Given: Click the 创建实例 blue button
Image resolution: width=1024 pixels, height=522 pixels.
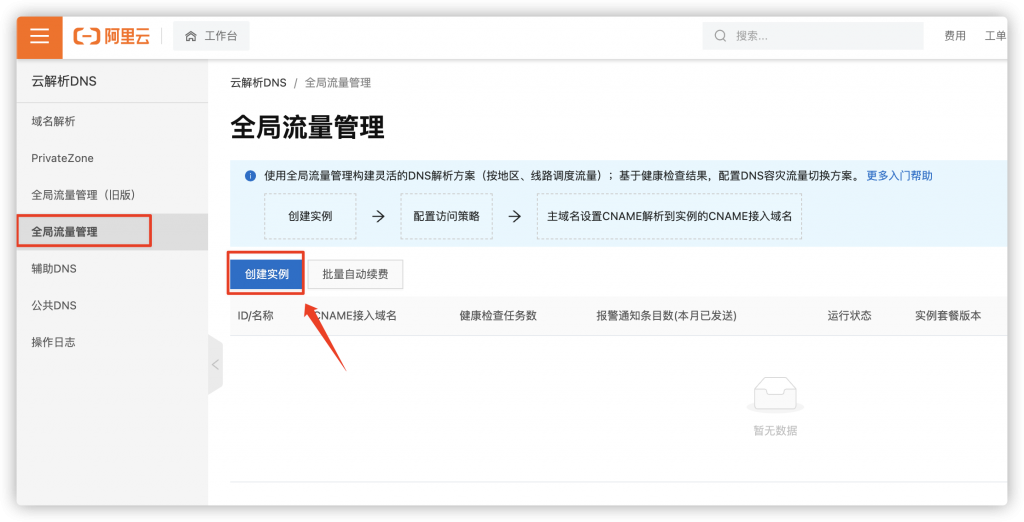Looking at the screenshot, I should (266, 274).
